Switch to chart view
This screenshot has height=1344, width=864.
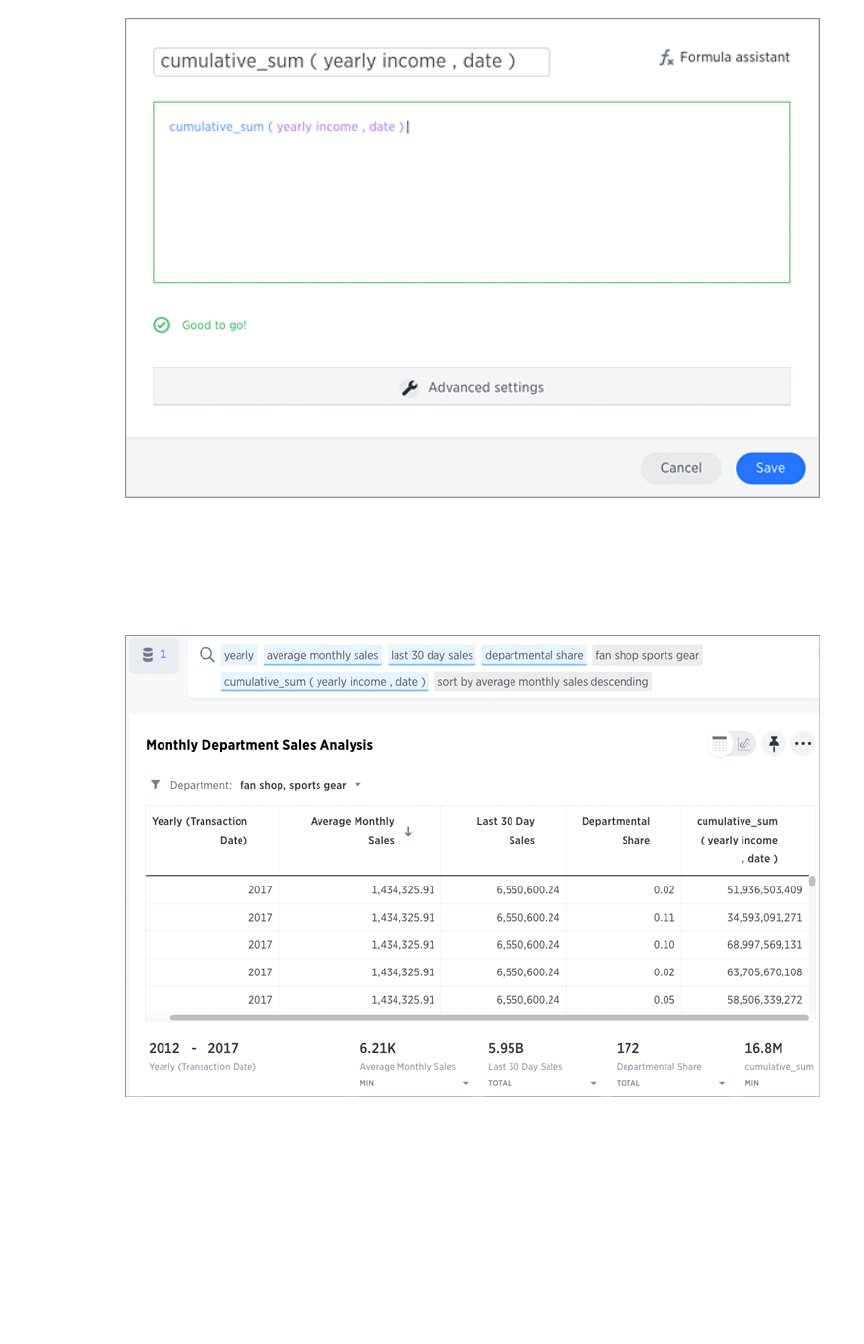[x=744, y=743]
